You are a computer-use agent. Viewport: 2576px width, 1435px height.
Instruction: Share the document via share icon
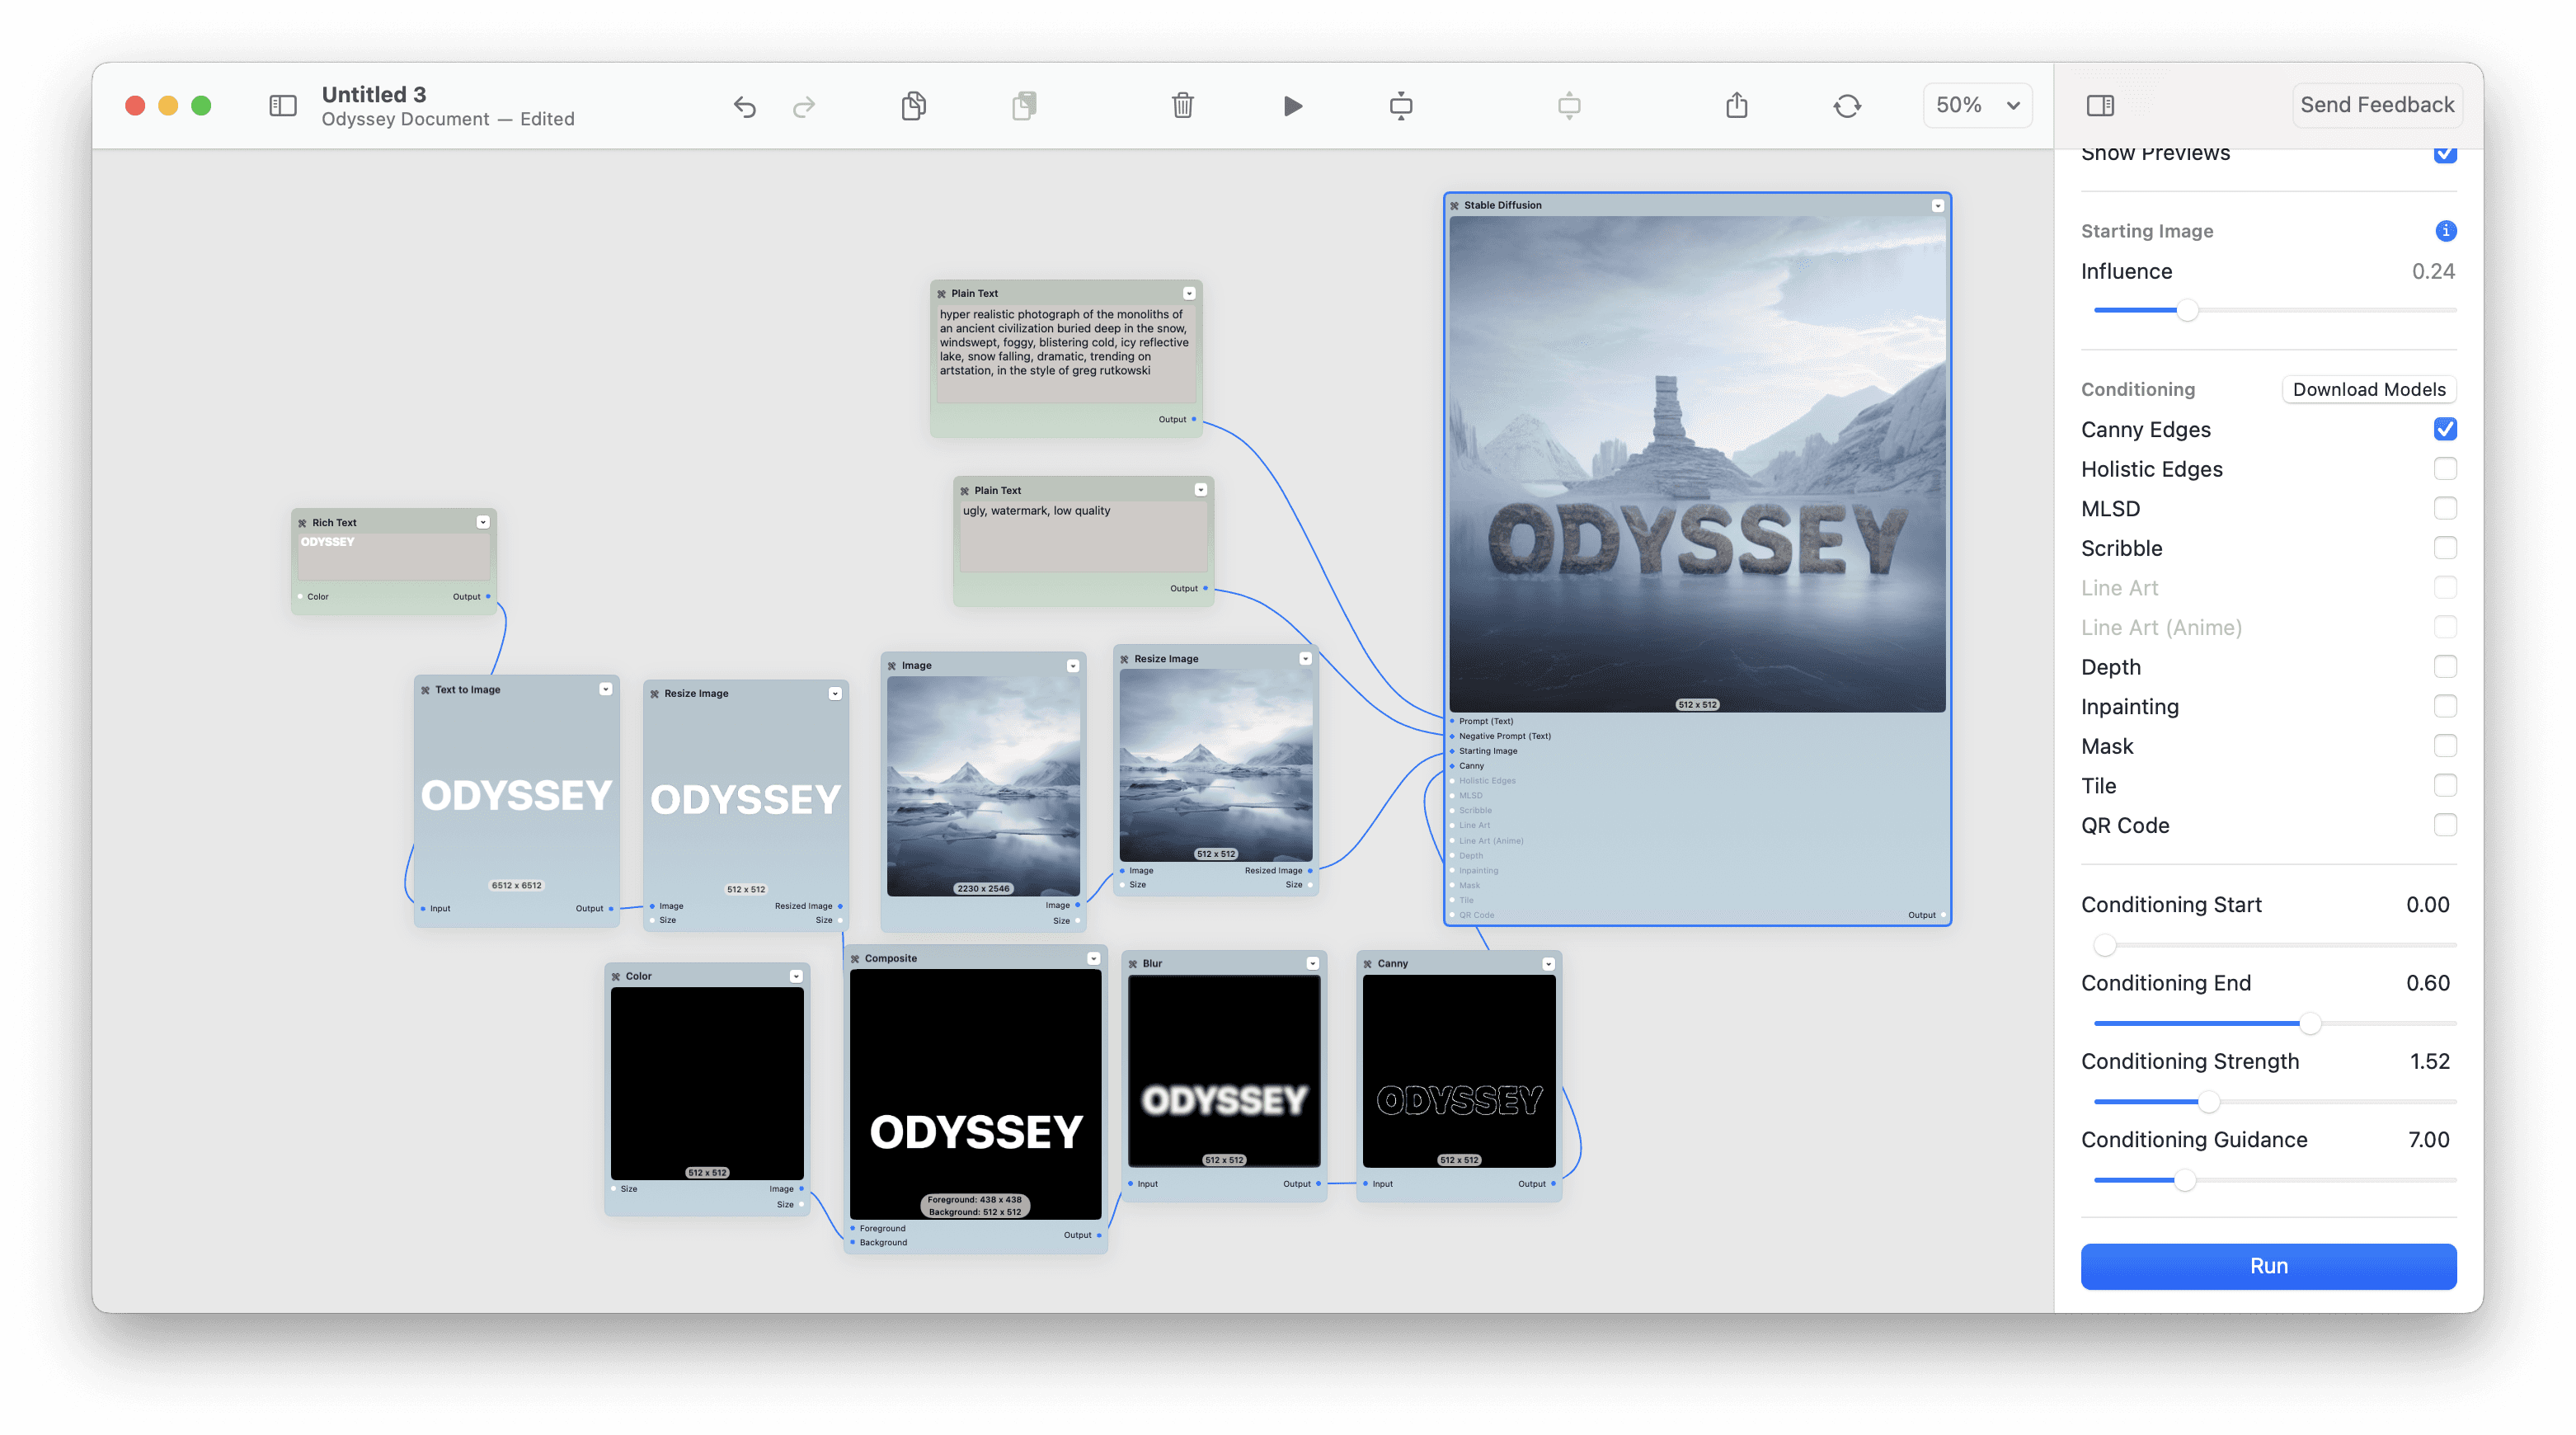[x=1737, y=104]
